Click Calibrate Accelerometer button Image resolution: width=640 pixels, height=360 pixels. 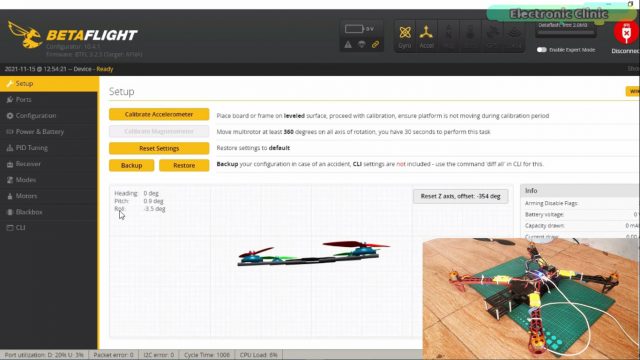159,114
